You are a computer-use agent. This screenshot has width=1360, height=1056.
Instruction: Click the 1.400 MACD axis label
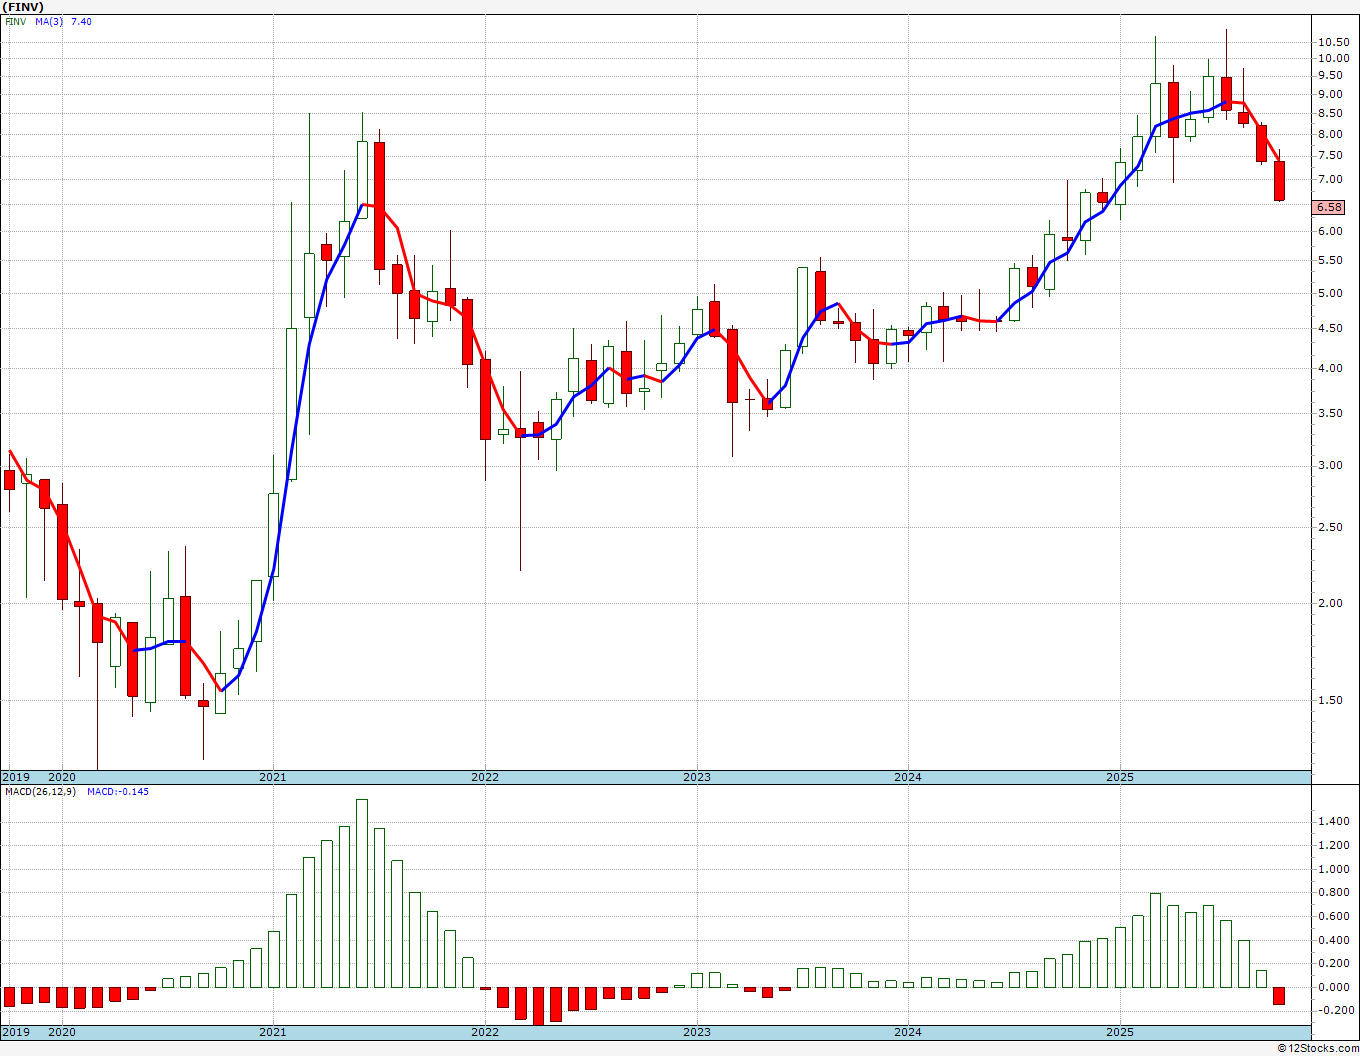coord(1333,822)
